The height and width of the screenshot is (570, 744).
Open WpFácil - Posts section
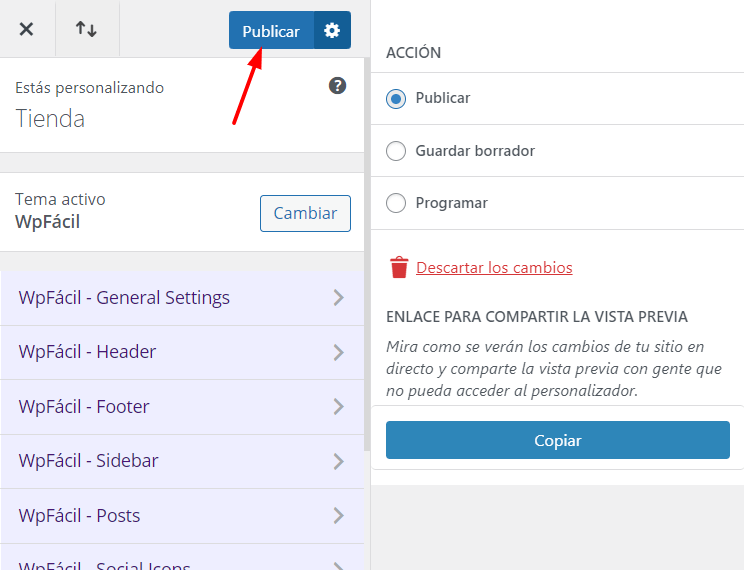pyautogui.click(x=182, y=516)
